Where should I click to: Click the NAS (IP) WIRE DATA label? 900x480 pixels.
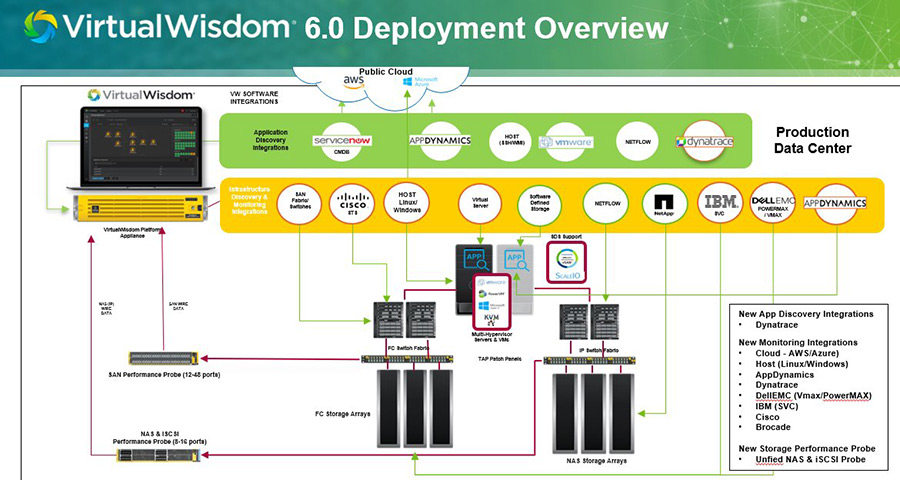[106, 308]
